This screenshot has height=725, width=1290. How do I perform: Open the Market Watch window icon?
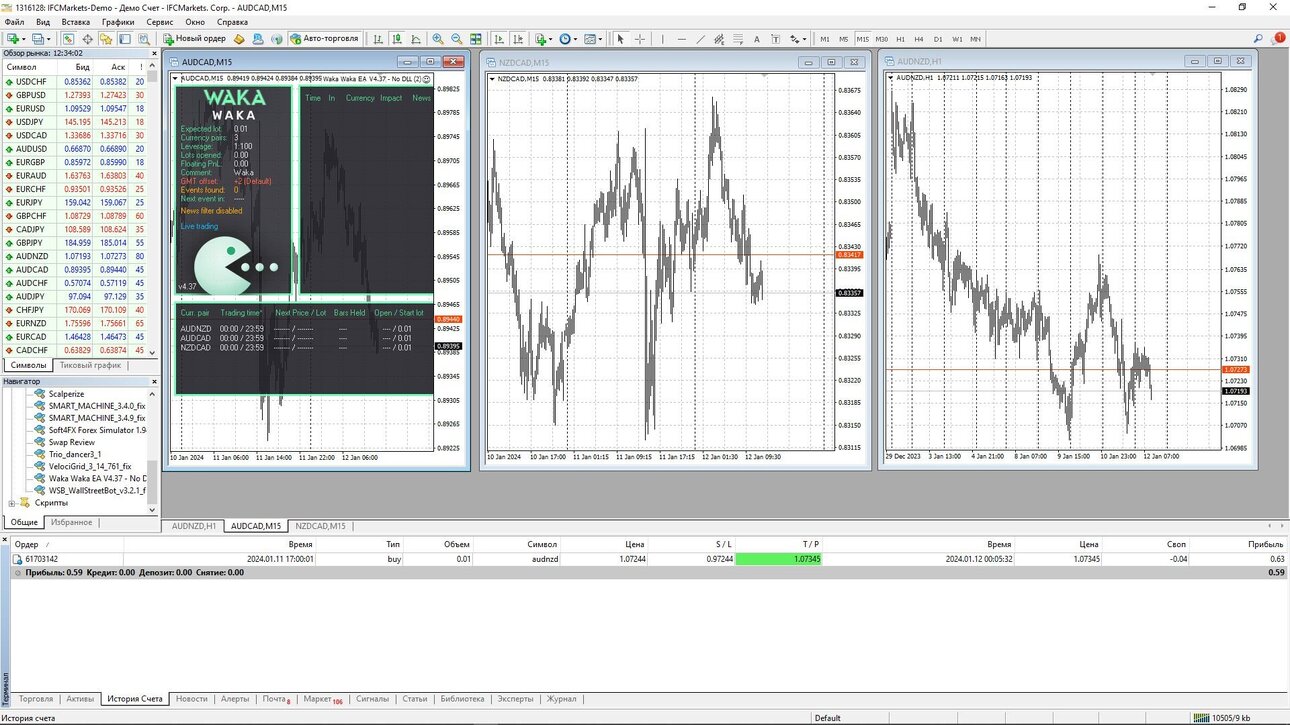coord(68,39)
